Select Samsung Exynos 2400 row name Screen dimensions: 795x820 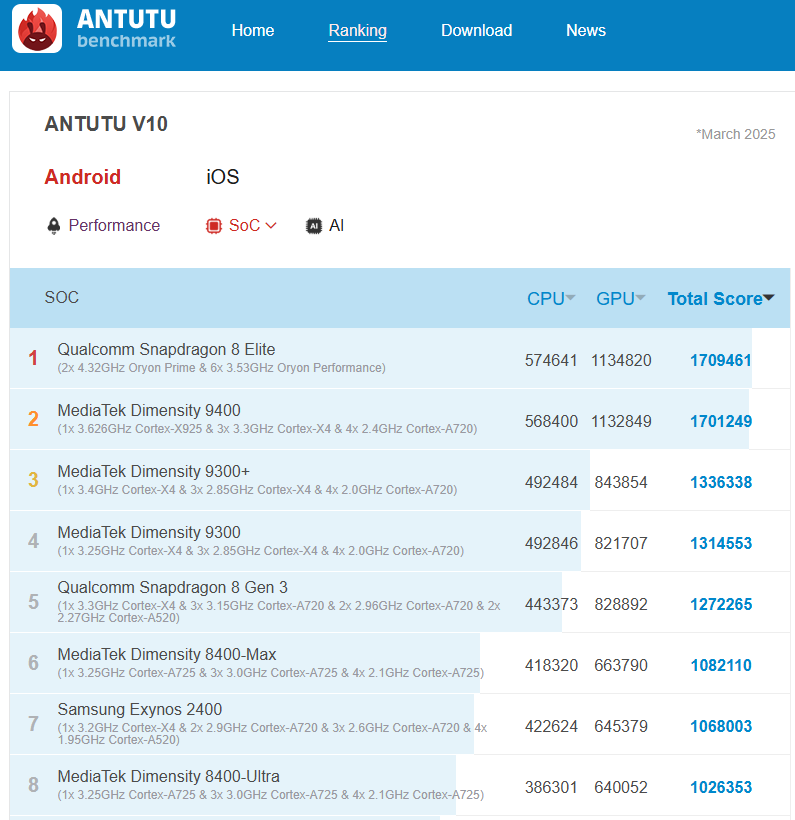click(140, 709)
